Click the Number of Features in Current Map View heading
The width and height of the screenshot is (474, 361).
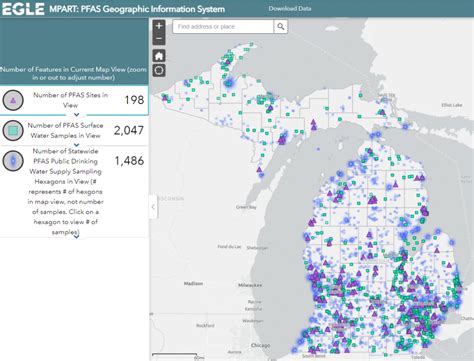click(x=73, y=73)
